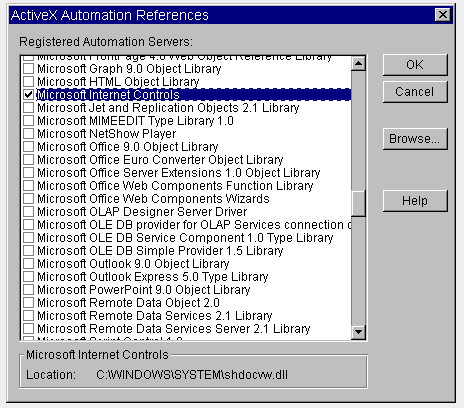Check Microsoft Graph 9.0 Object Library
This screenshot has width=464, height=408.
29,69
